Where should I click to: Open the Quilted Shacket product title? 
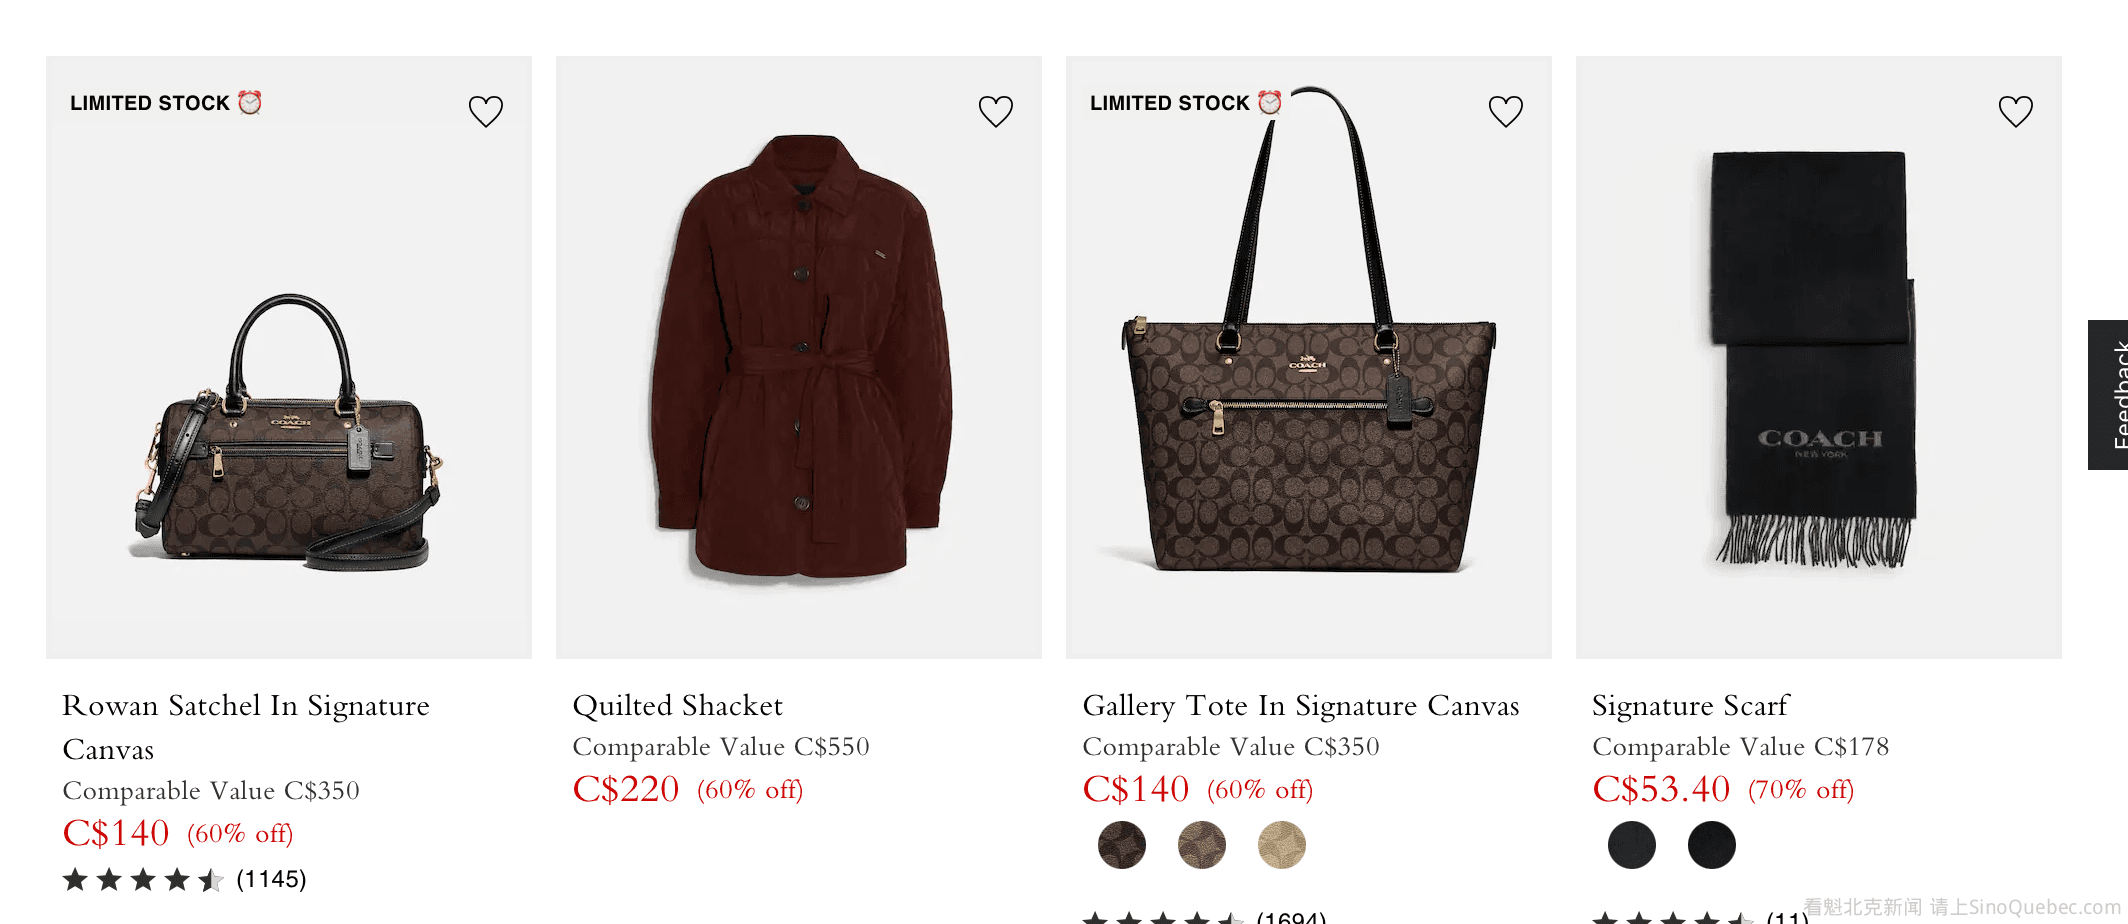pos(677,706)
